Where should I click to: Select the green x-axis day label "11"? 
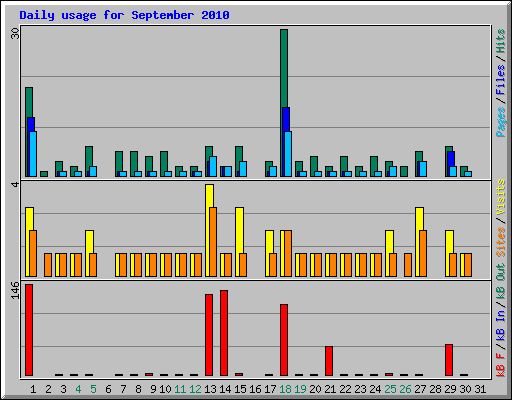[x=180, y=389]
